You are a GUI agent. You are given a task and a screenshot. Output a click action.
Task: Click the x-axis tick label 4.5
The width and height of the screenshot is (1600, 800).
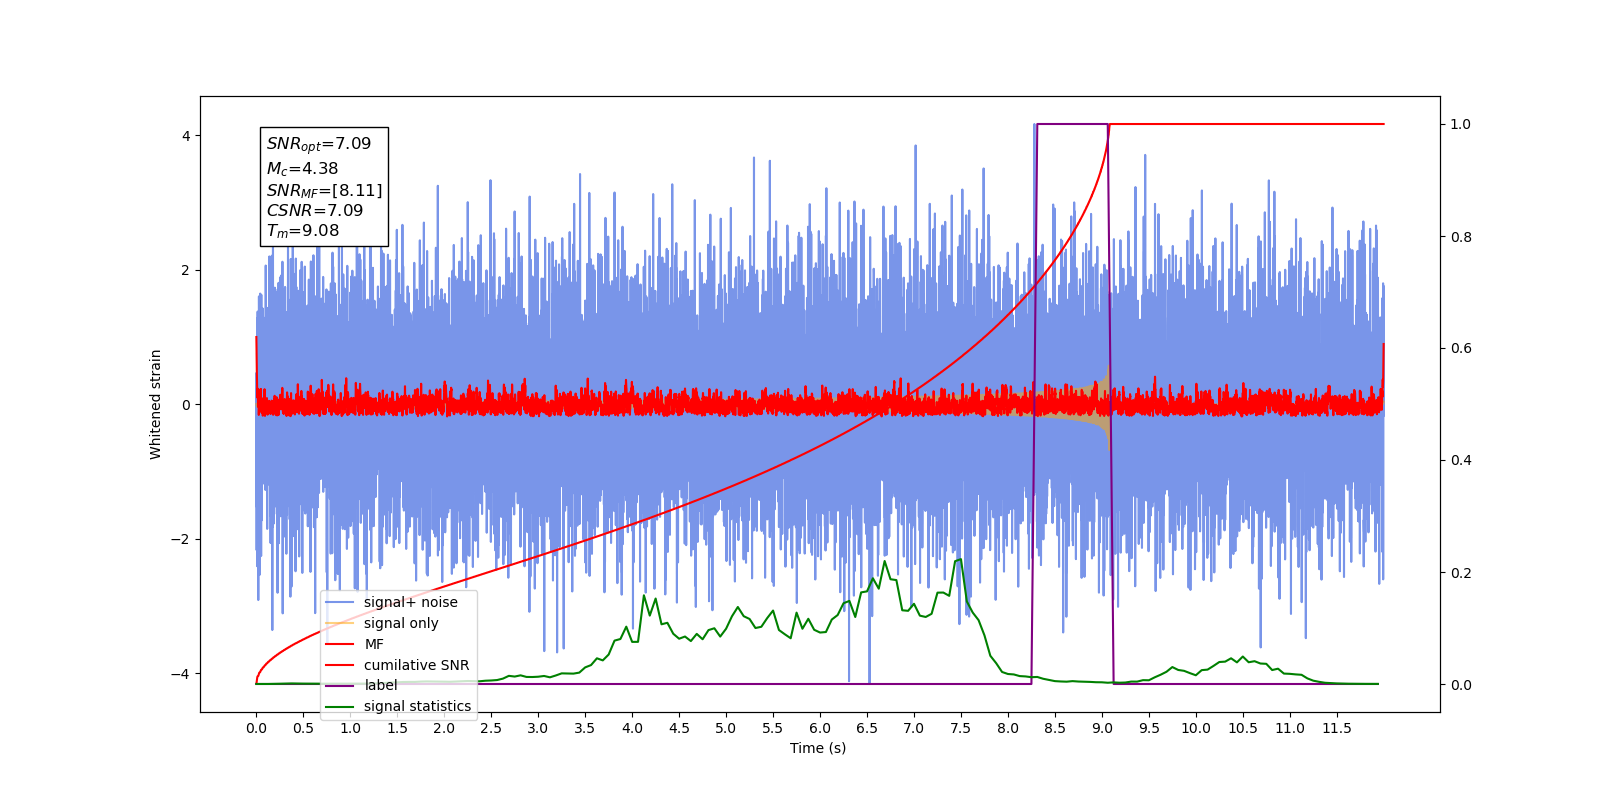[679, 728]
